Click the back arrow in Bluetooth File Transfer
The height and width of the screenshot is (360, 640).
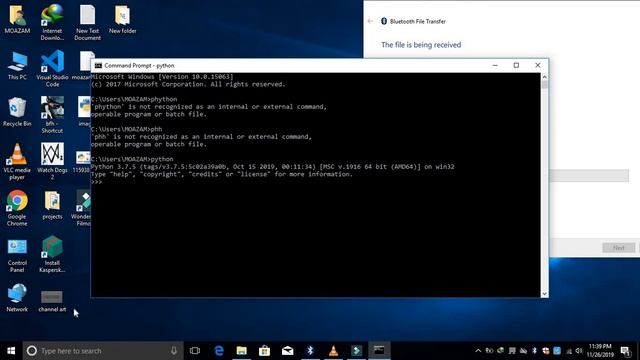370,21
